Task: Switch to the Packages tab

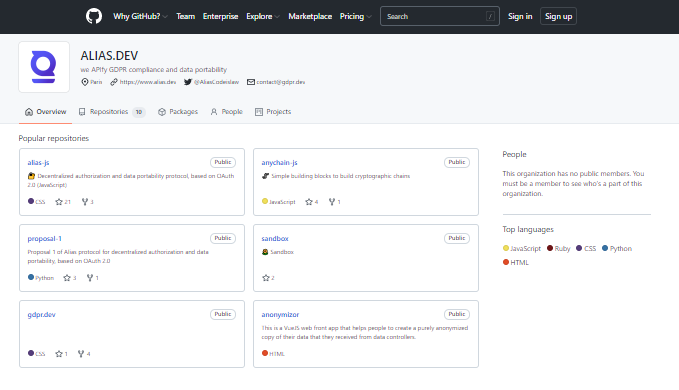Action: coord(178,112)
